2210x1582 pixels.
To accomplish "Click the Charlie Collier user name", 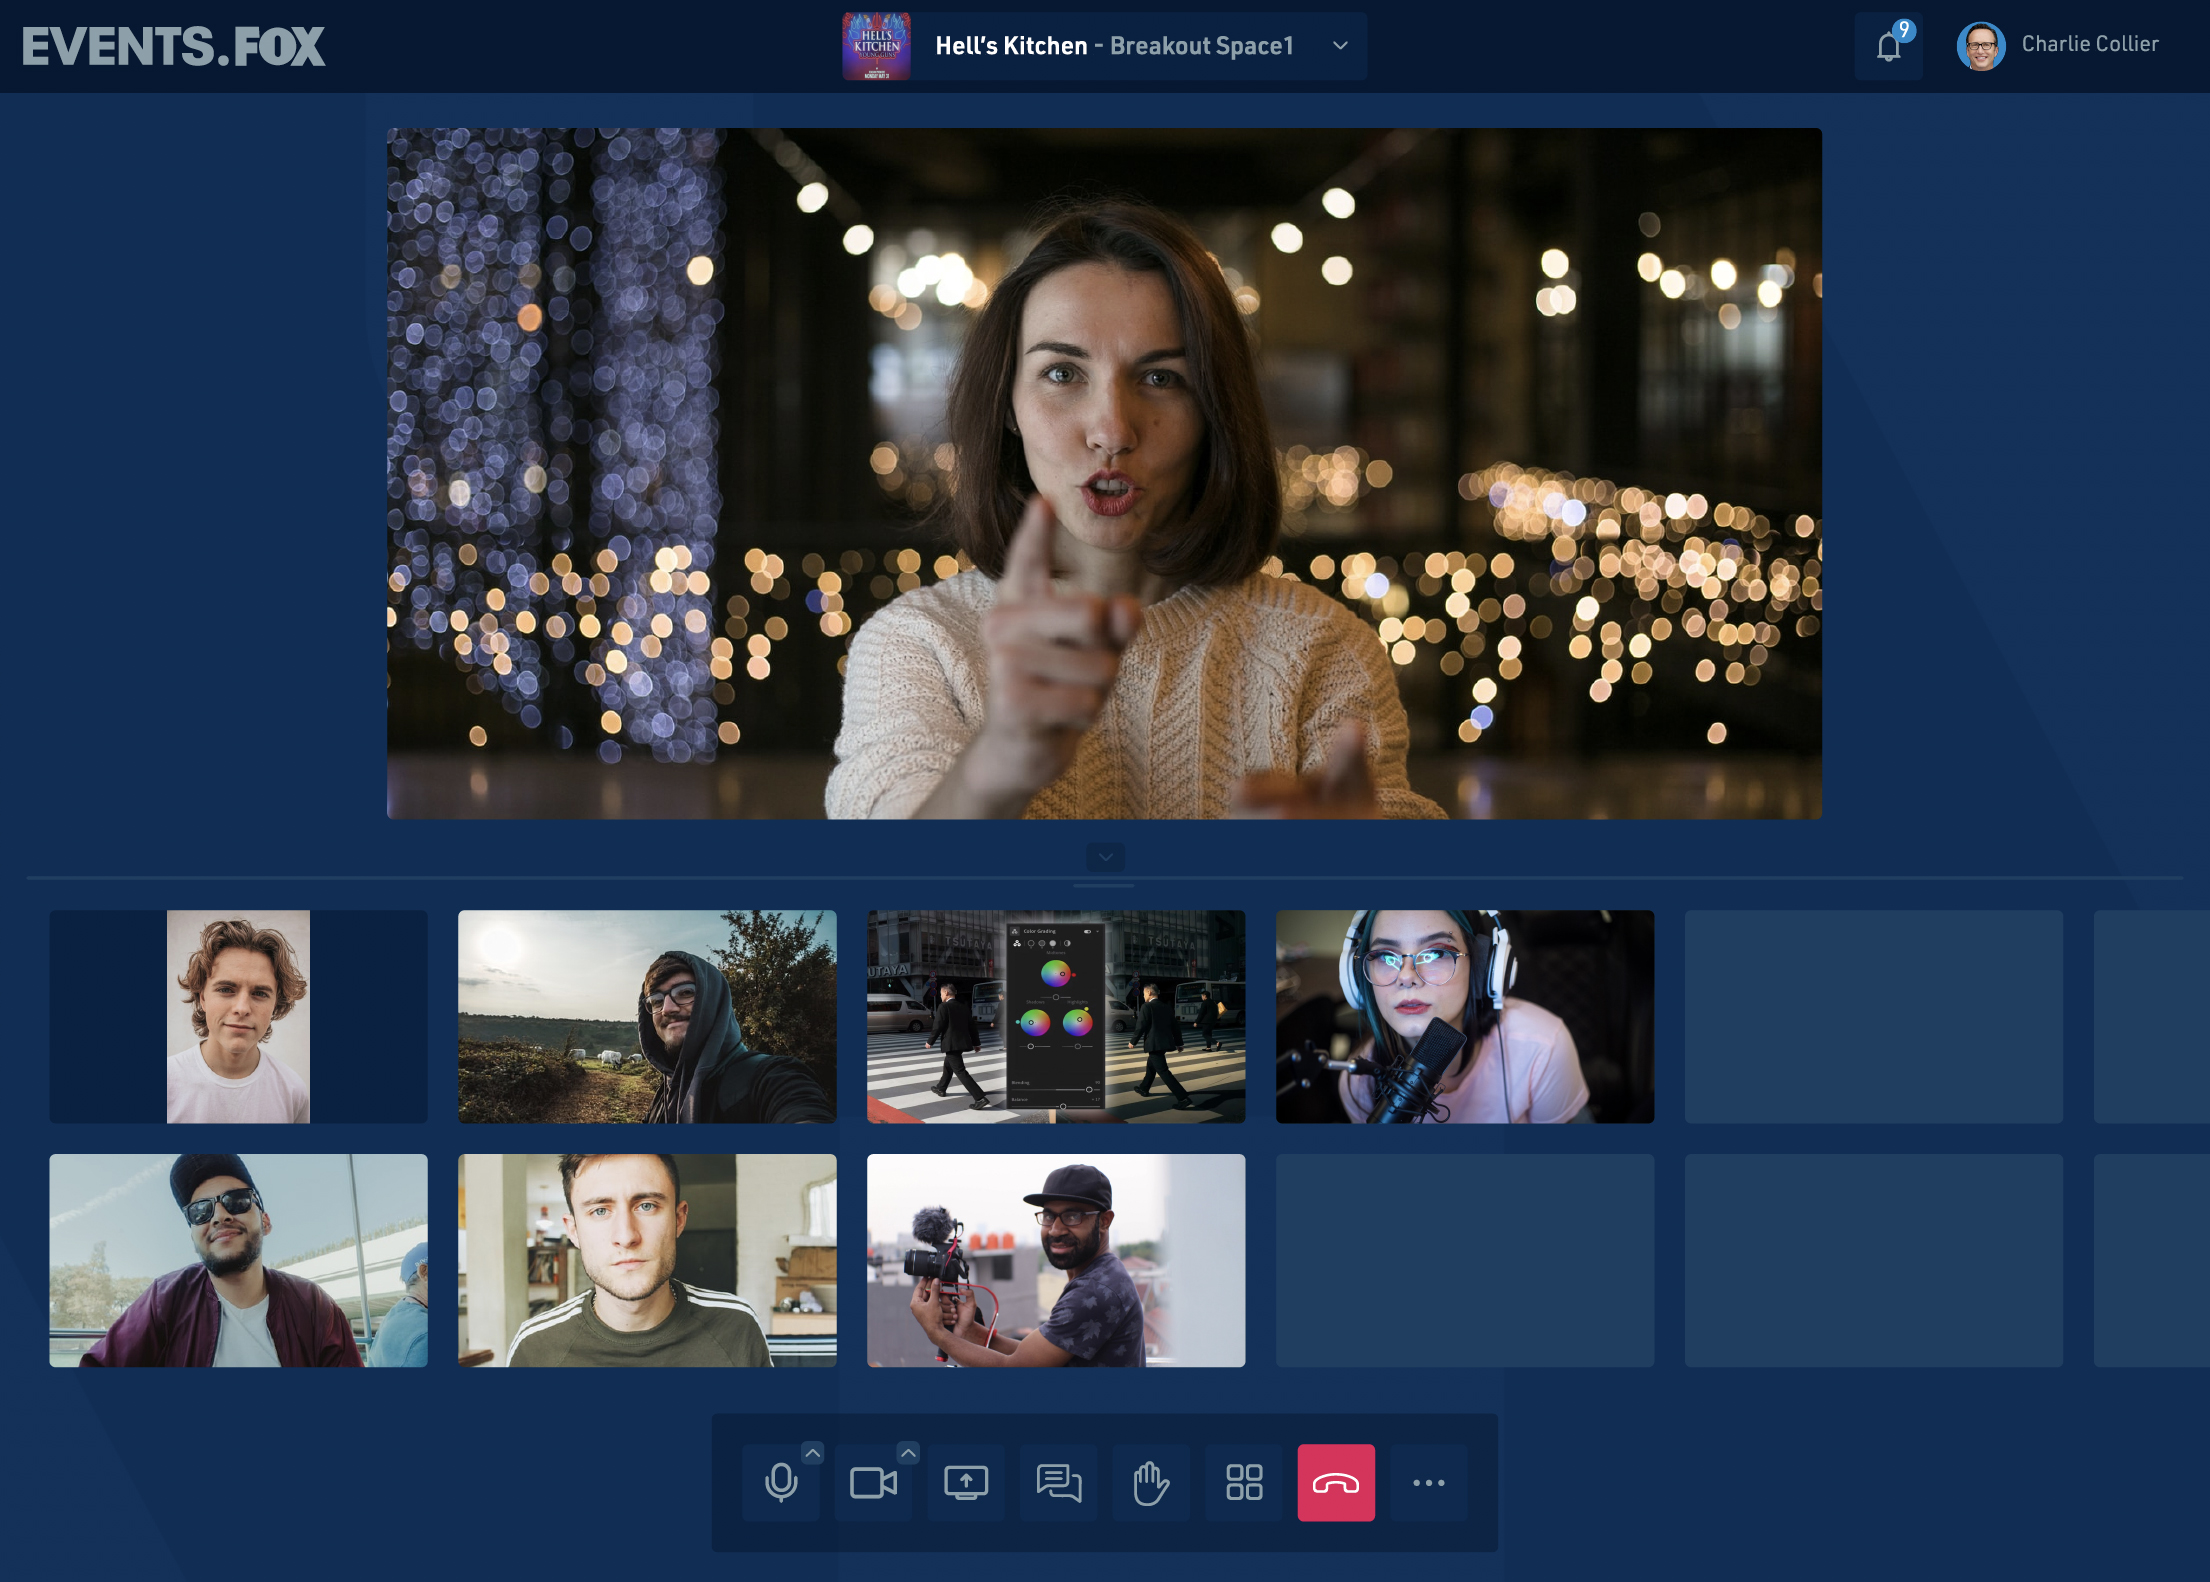I will click(x=2090, y=44).
